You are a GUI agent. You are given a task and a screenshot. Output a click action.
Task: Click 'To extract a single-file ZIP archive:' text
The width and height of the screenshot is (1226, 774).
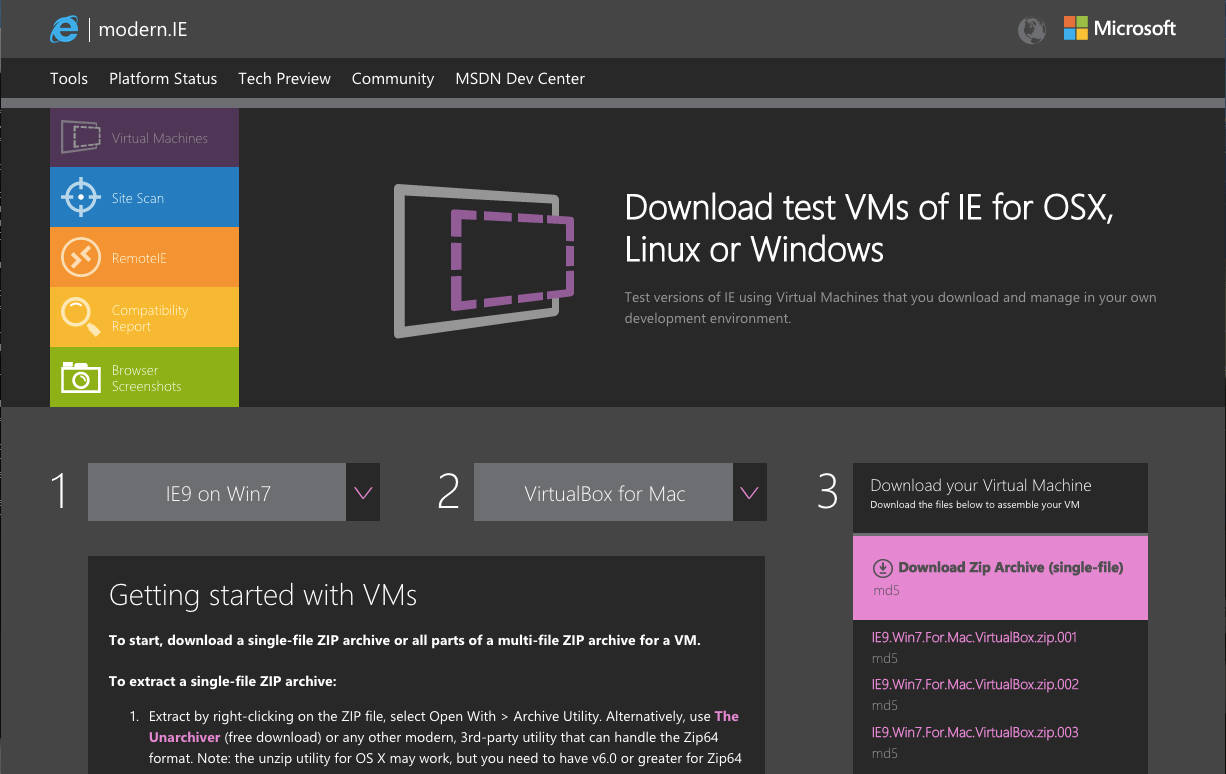click(x=223, y=681)
